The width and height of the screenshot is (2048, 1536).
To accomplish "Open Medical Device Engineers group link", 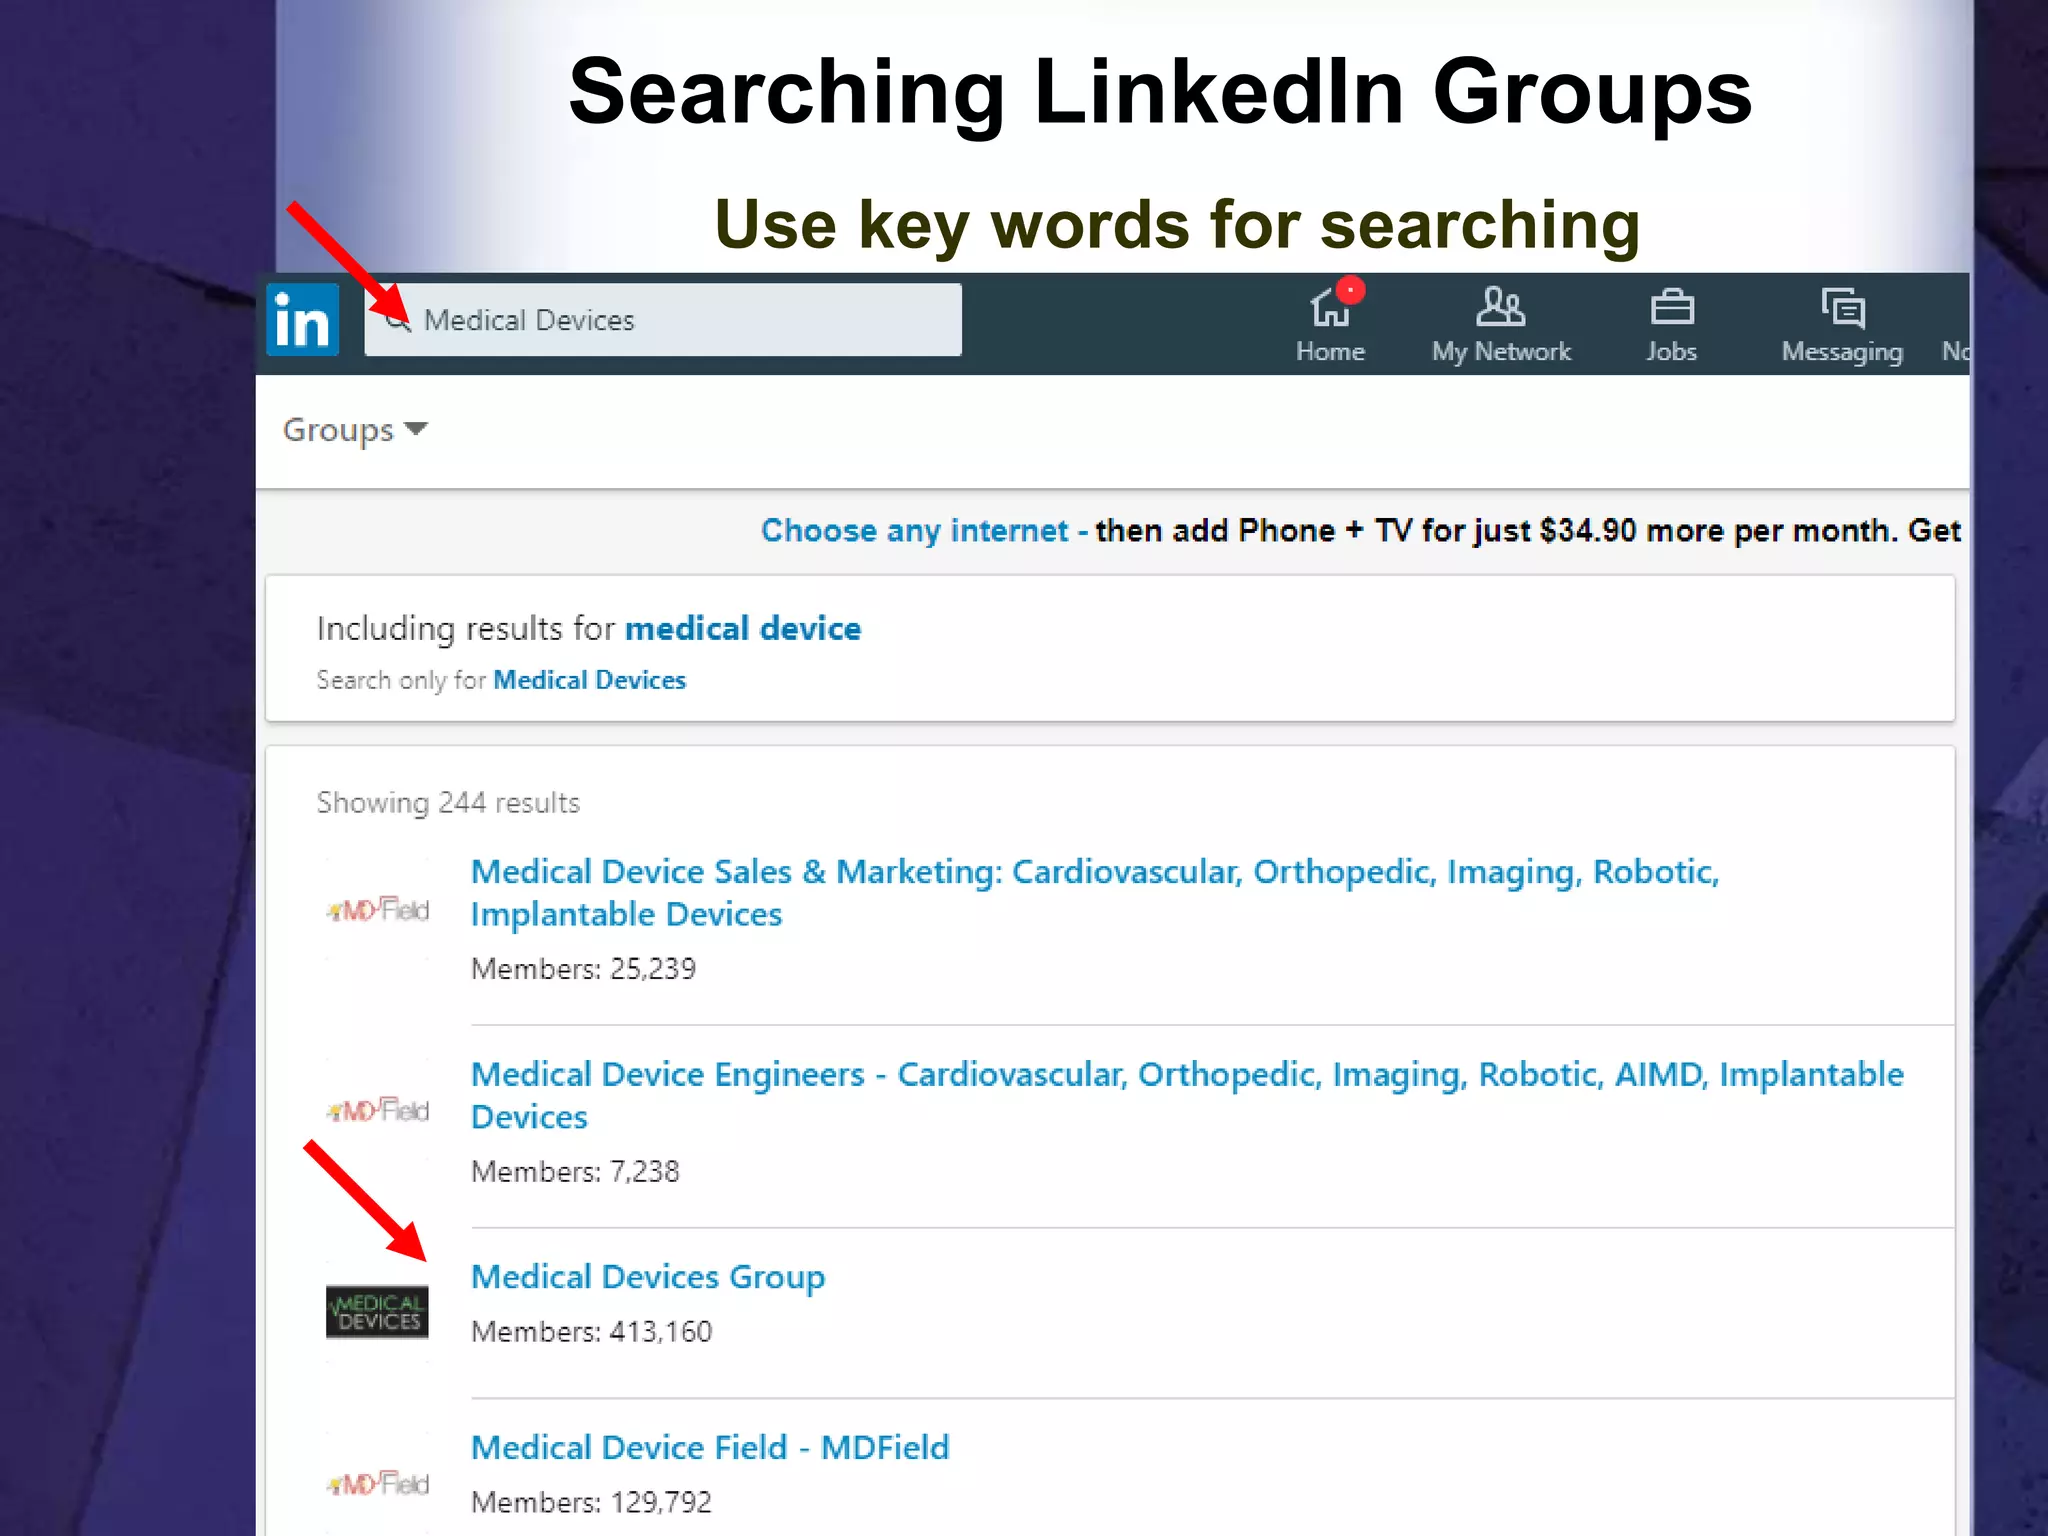I will pyautogui.click(x=1187, y=1095).
